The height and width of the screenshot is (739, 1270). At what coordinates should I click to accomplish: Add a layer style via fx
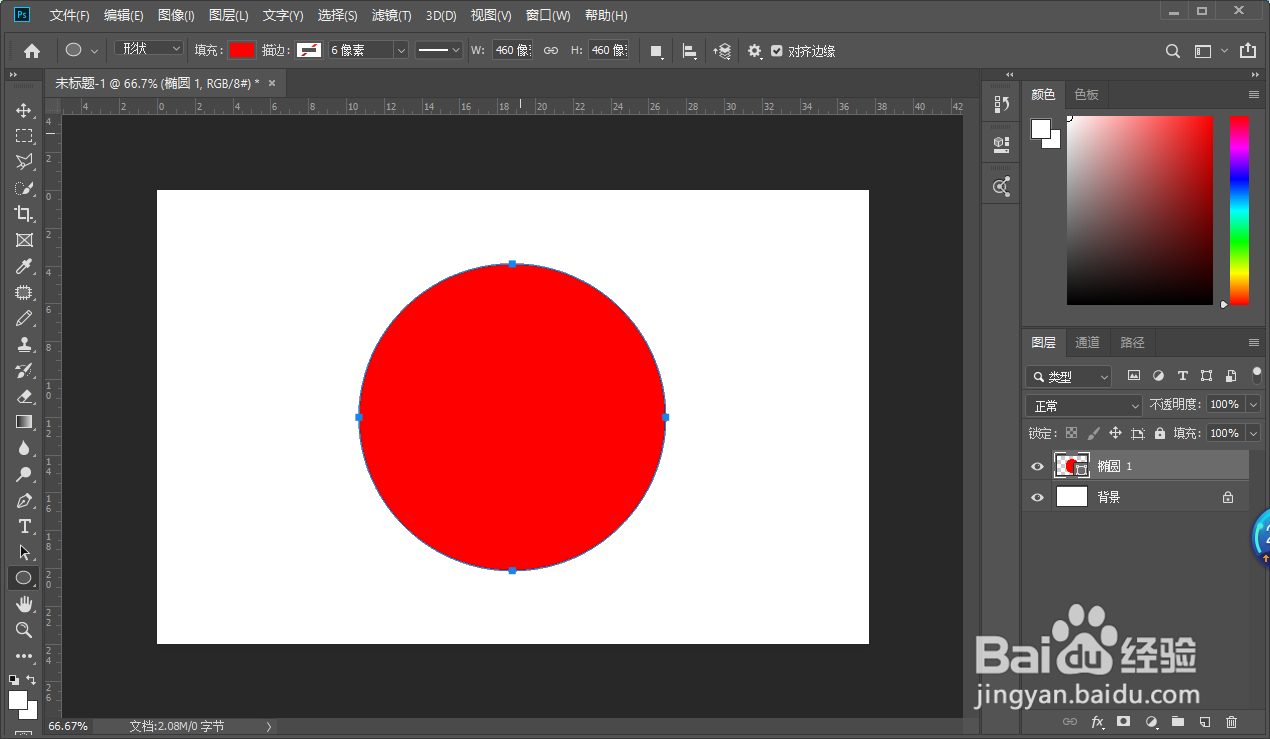[1097, 721]
